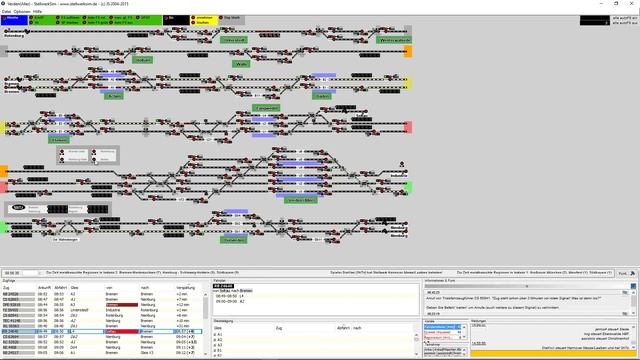Click small icon beside lower message timestamp
Image resolution: width=640 pixels, height=360 pixels.
pyautogui.click(x=625, y=313)
